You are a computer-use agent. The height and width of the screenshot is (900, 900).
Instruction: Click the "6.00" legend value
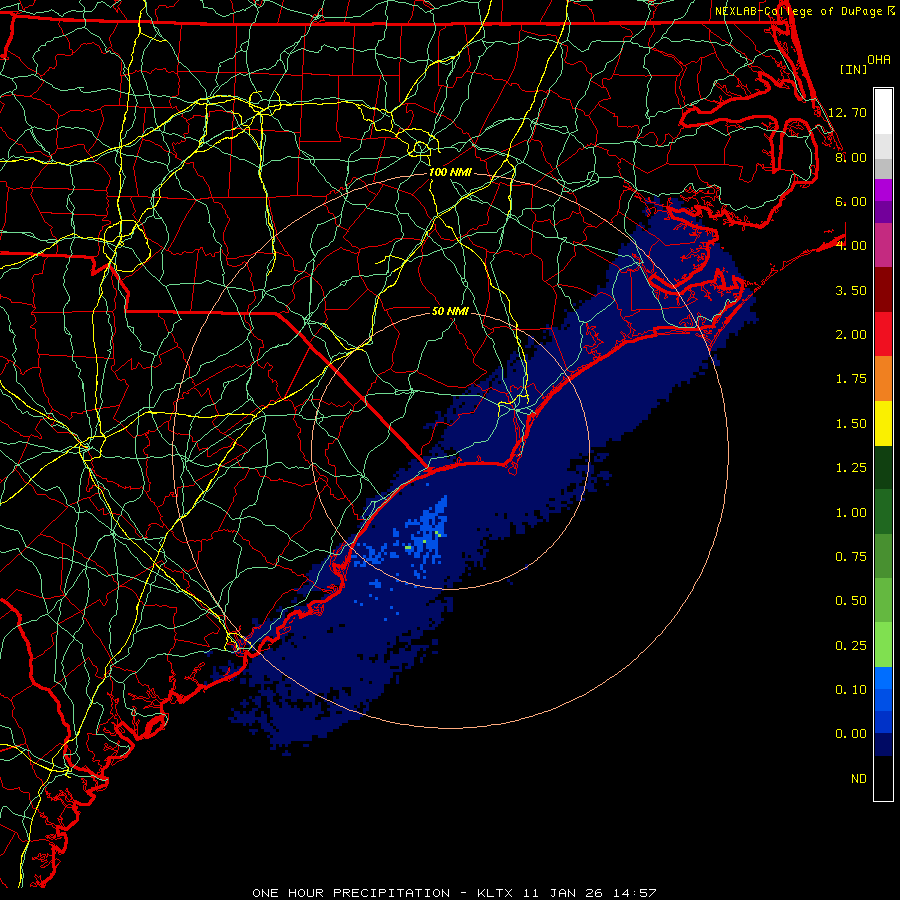[x=851, y=201]
